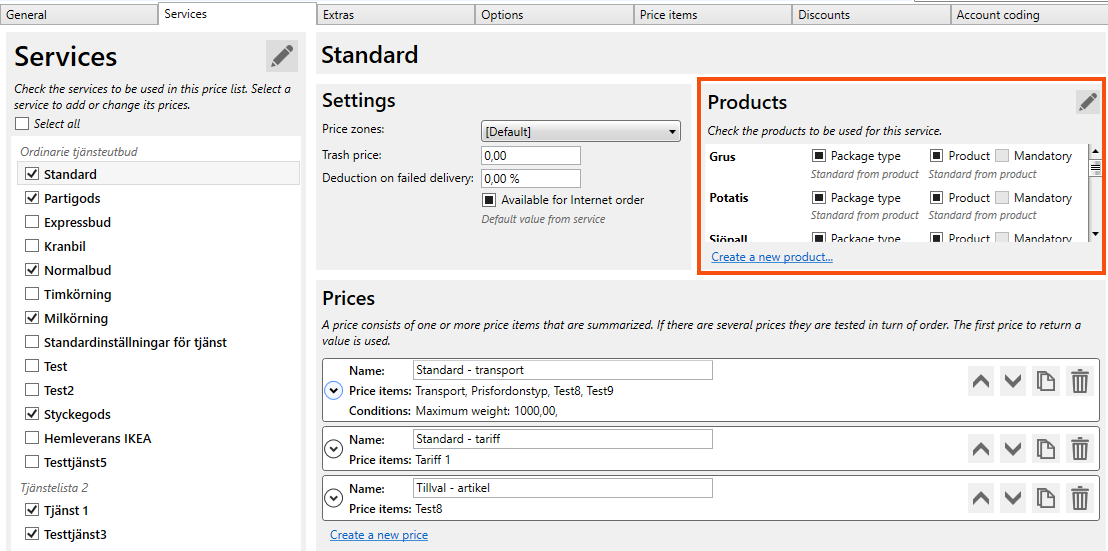Duplicate the 'Standard - transport' price with copy icon
The height and width of the screenshot is (551, 1108).
[x=1046, y=381]
